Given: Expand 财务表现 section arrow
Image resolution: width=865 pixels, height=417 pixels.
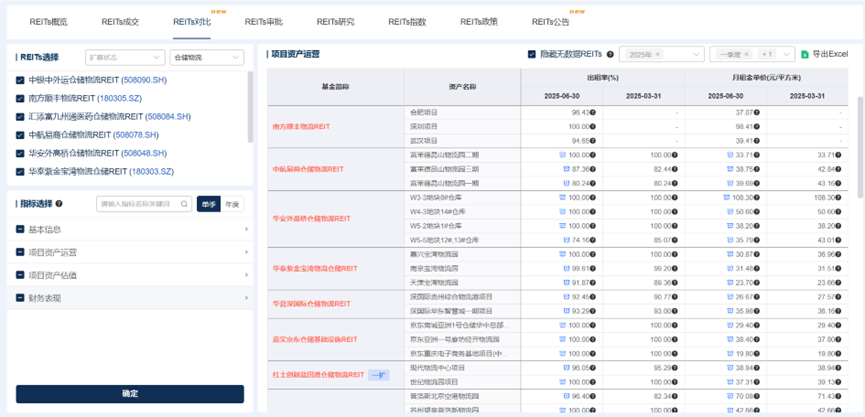Looking at the screenshot, I should pyautogui.click(x=247, y=298).
